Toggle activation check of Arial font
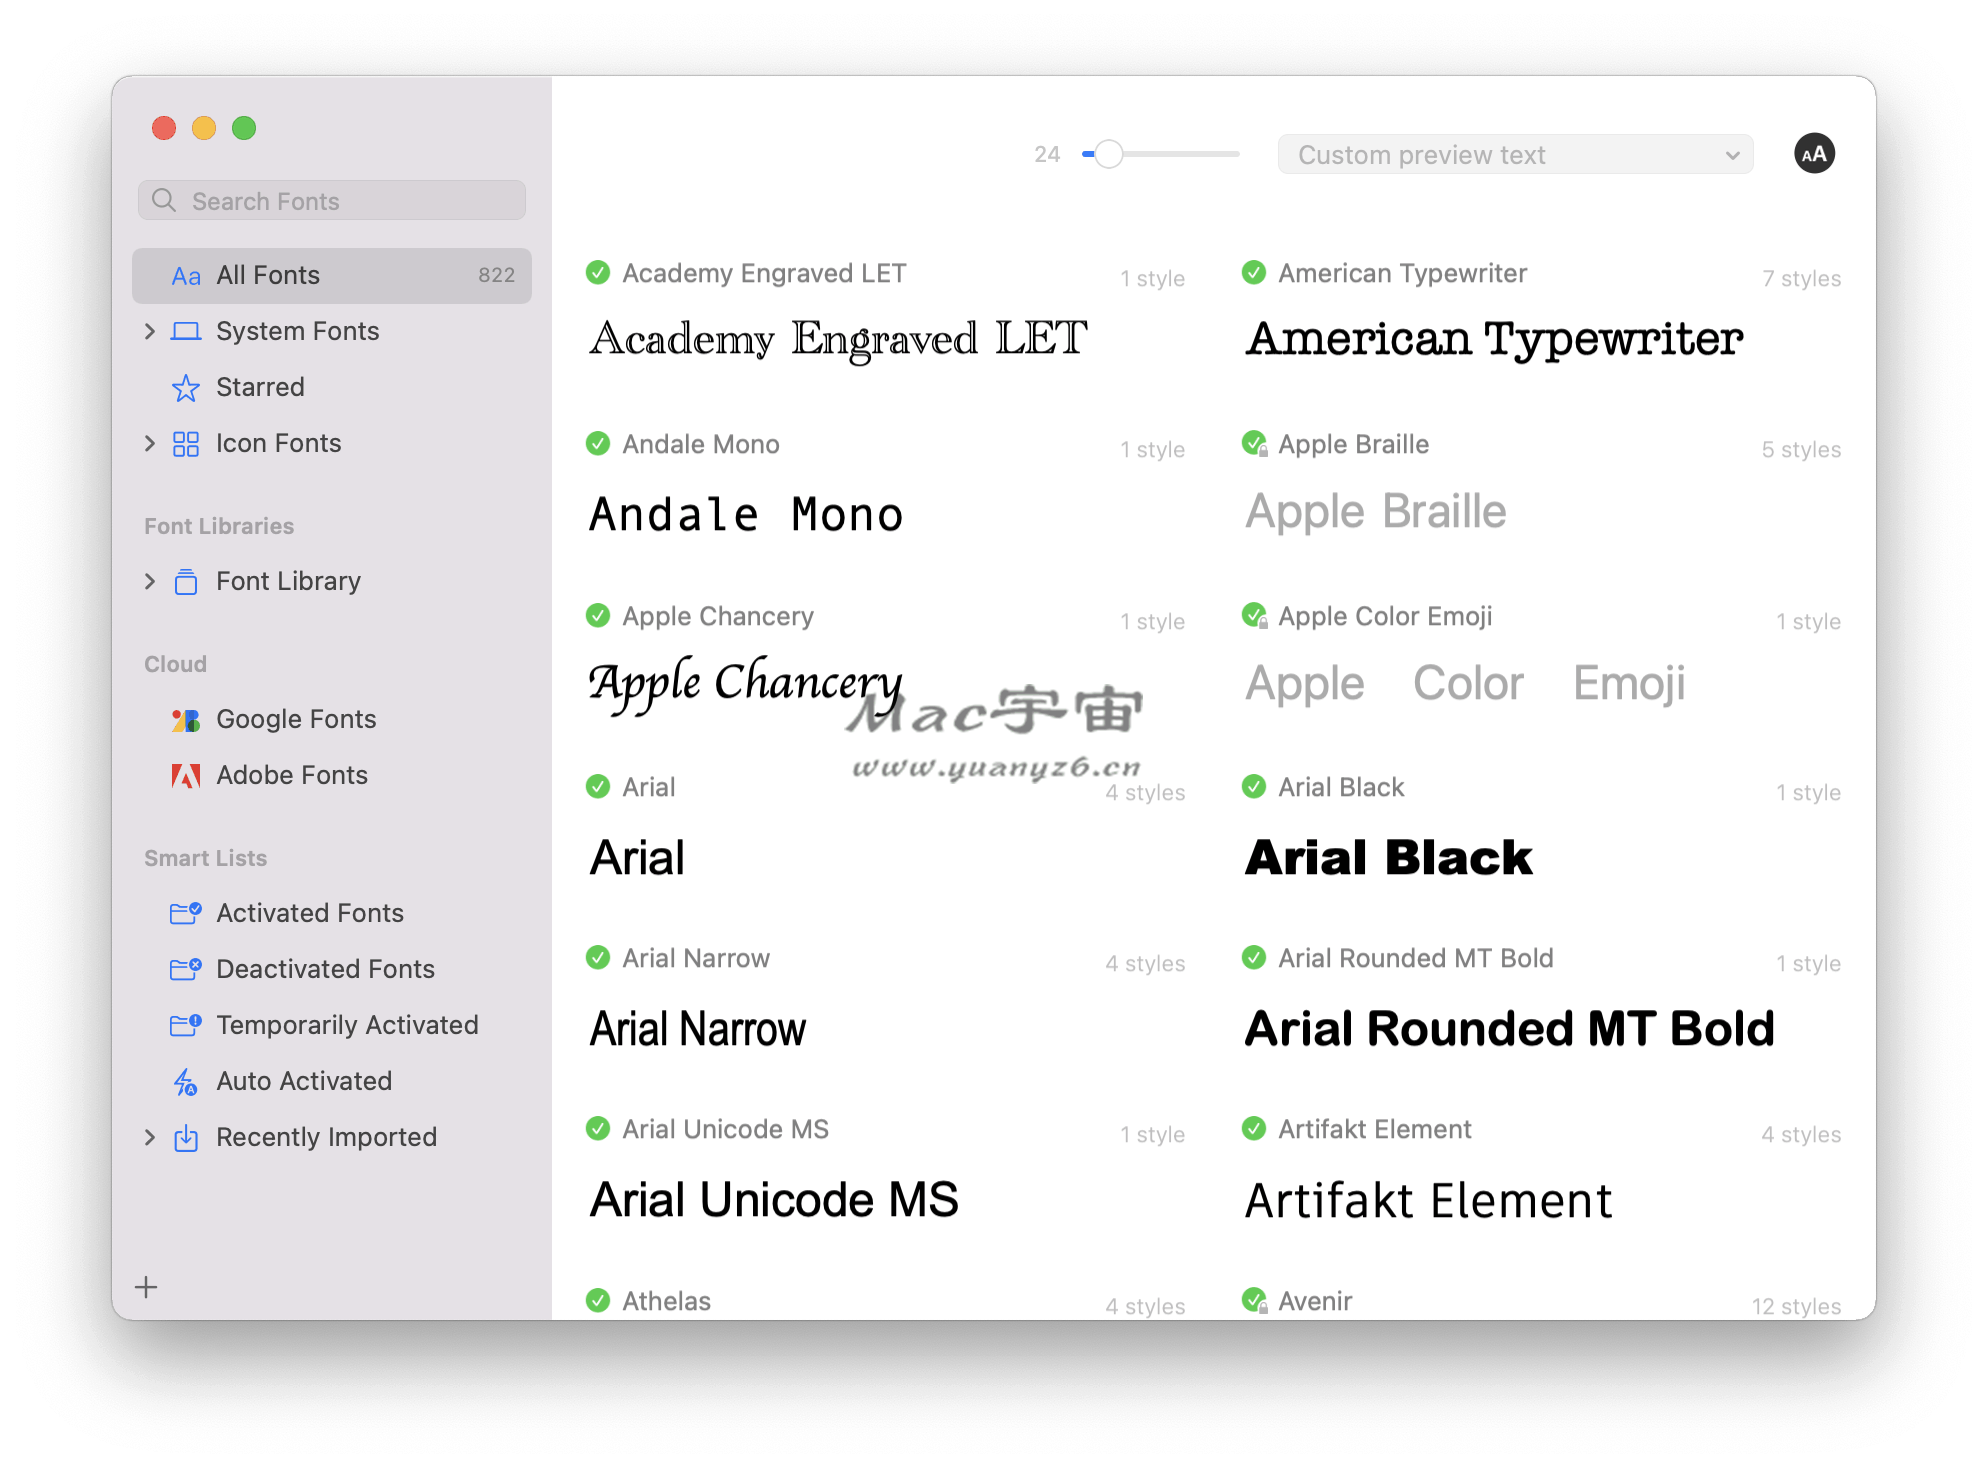This screenshot has width=1988, height=1468. point(598,786)
